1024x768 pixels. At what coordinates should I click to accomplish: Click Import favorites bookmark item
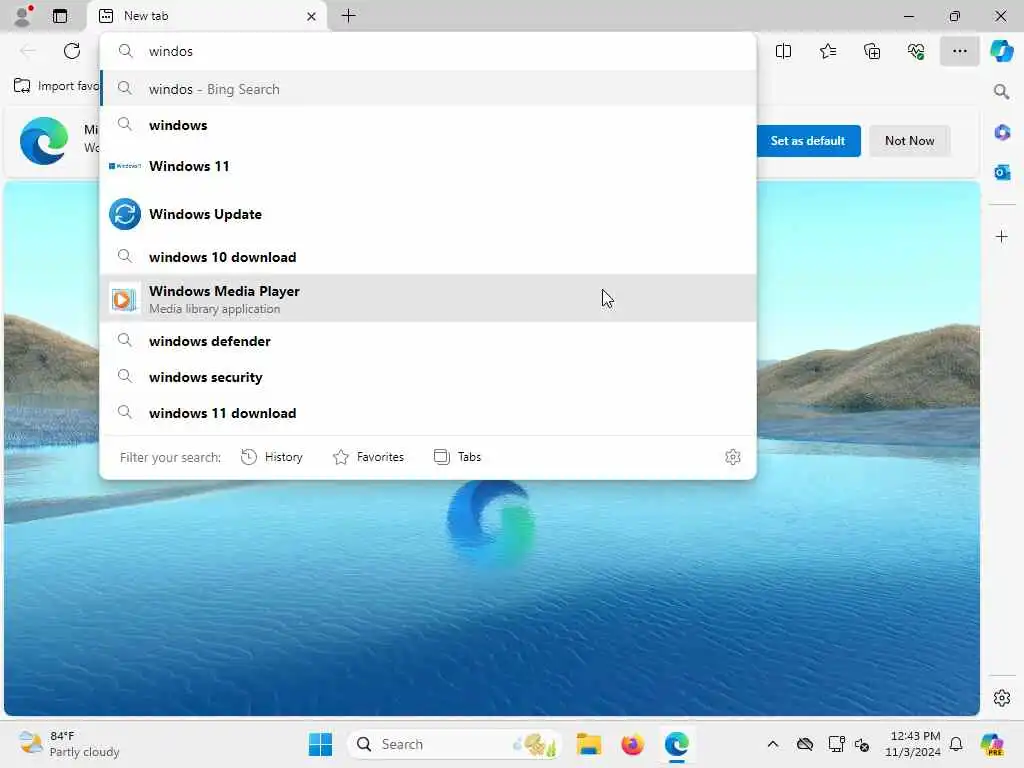point(56,86)
